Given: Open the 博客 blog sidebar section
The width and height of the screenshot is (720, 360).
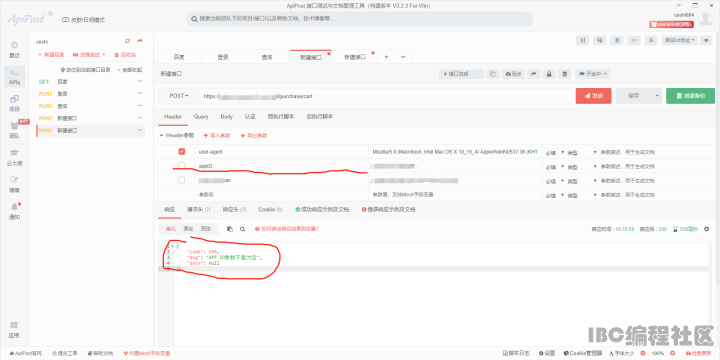Looking at the screenshot, I should (14, 185).
